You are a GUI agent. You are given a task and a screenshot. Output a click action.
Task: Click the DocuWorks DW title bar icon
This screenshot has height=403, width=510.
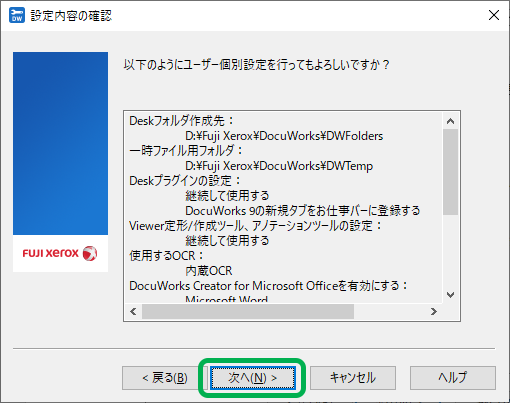(17, 15)
